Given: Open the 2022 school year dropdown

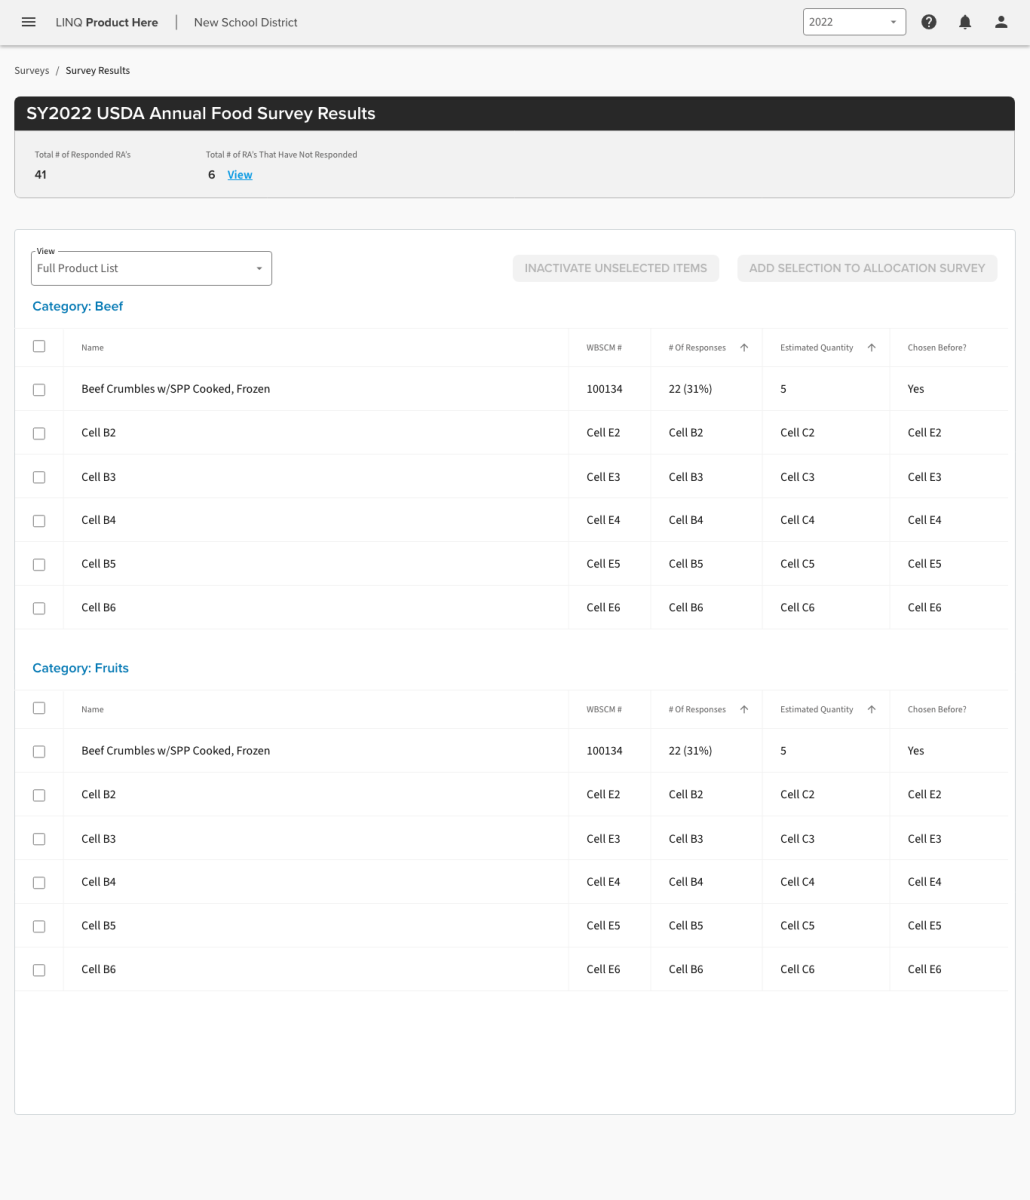Looking at the screenshot, I should pos(854,22).
